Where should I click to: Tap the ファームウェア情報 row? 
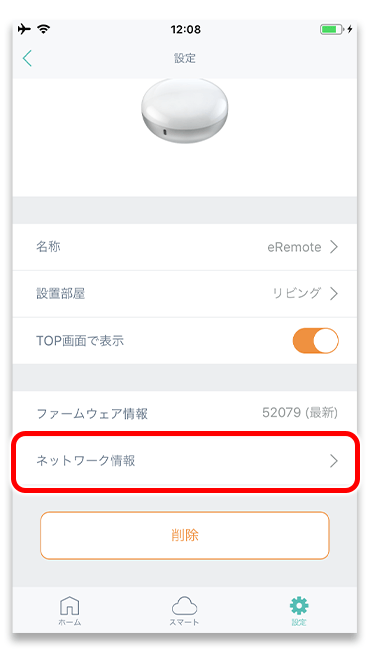[185, 414]
